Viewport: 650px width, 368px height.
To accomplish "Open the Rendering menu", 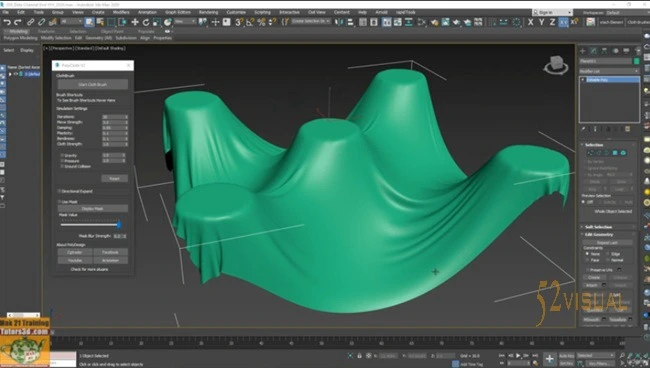I will tap(209, 12).
